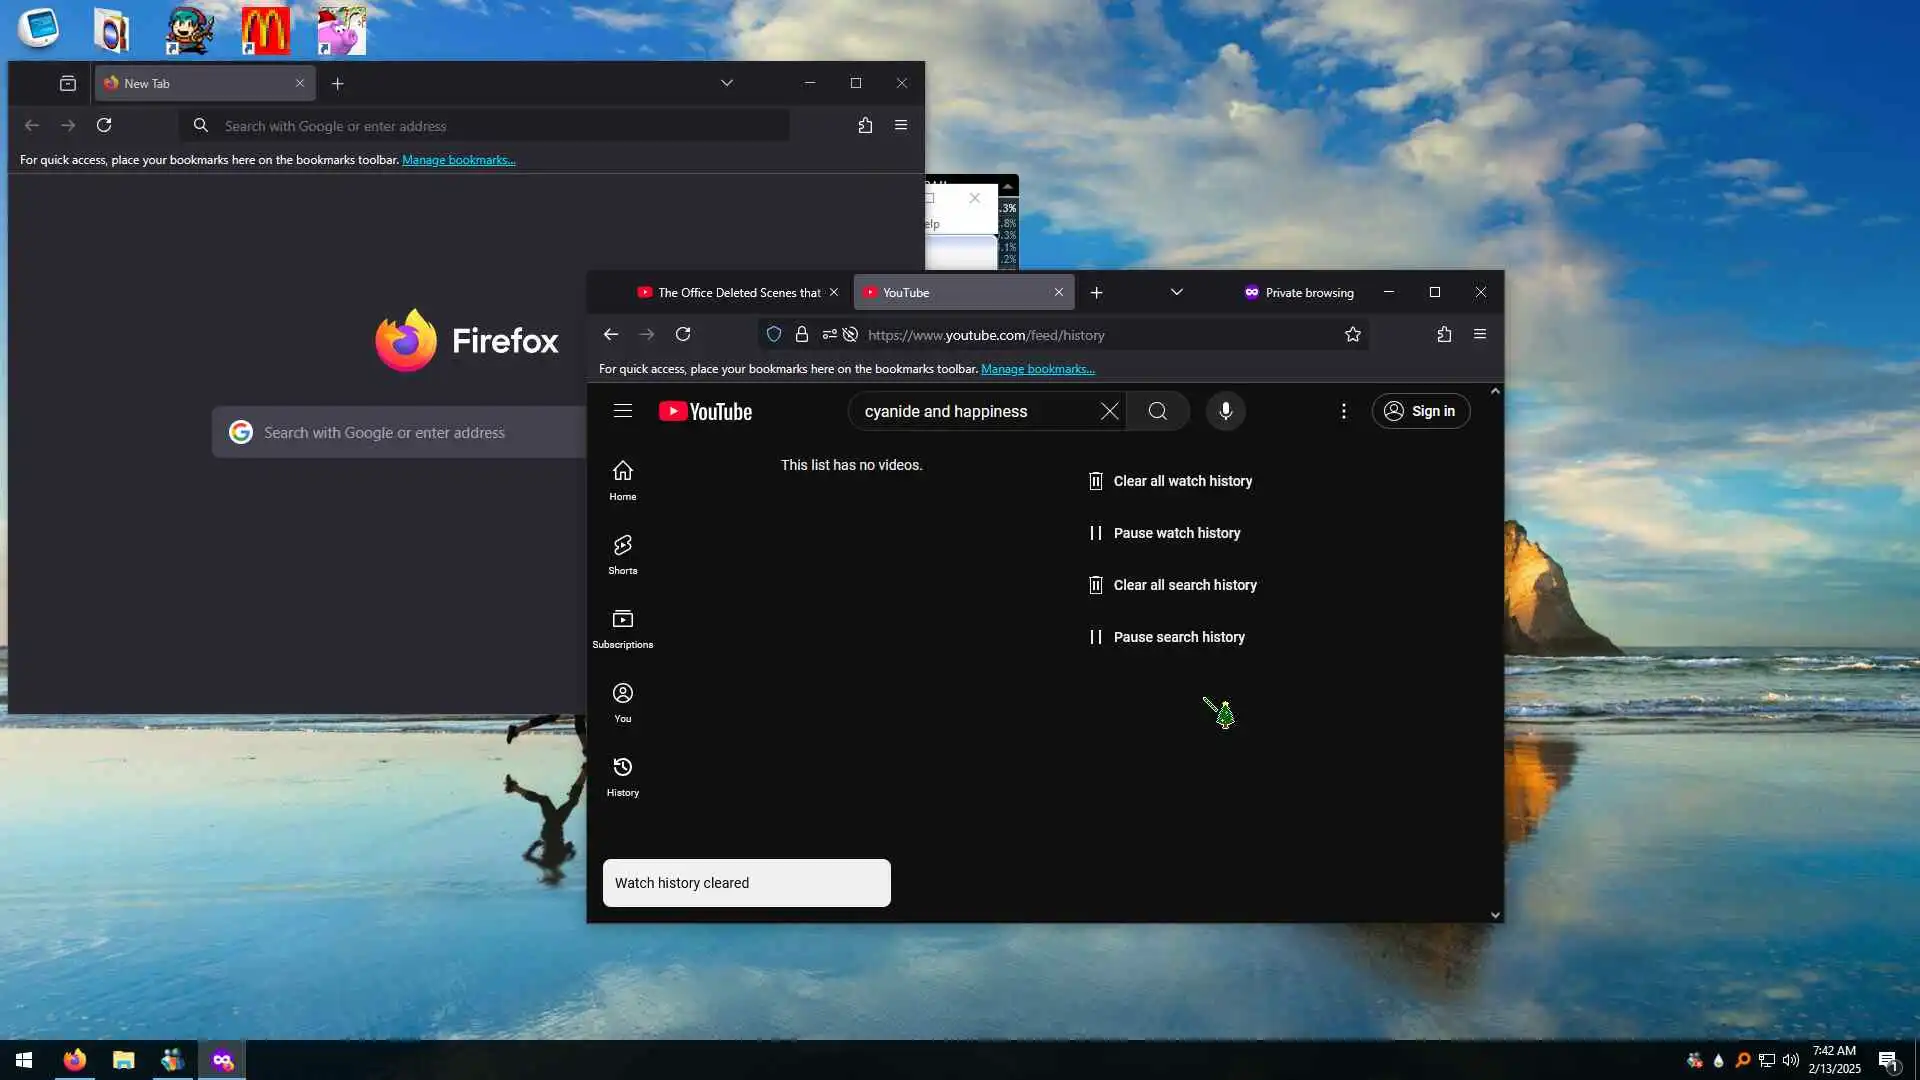Bookmark page with star icon
The height and width of the screenshot is (1080, 1920).
[x=1352, y=335]
